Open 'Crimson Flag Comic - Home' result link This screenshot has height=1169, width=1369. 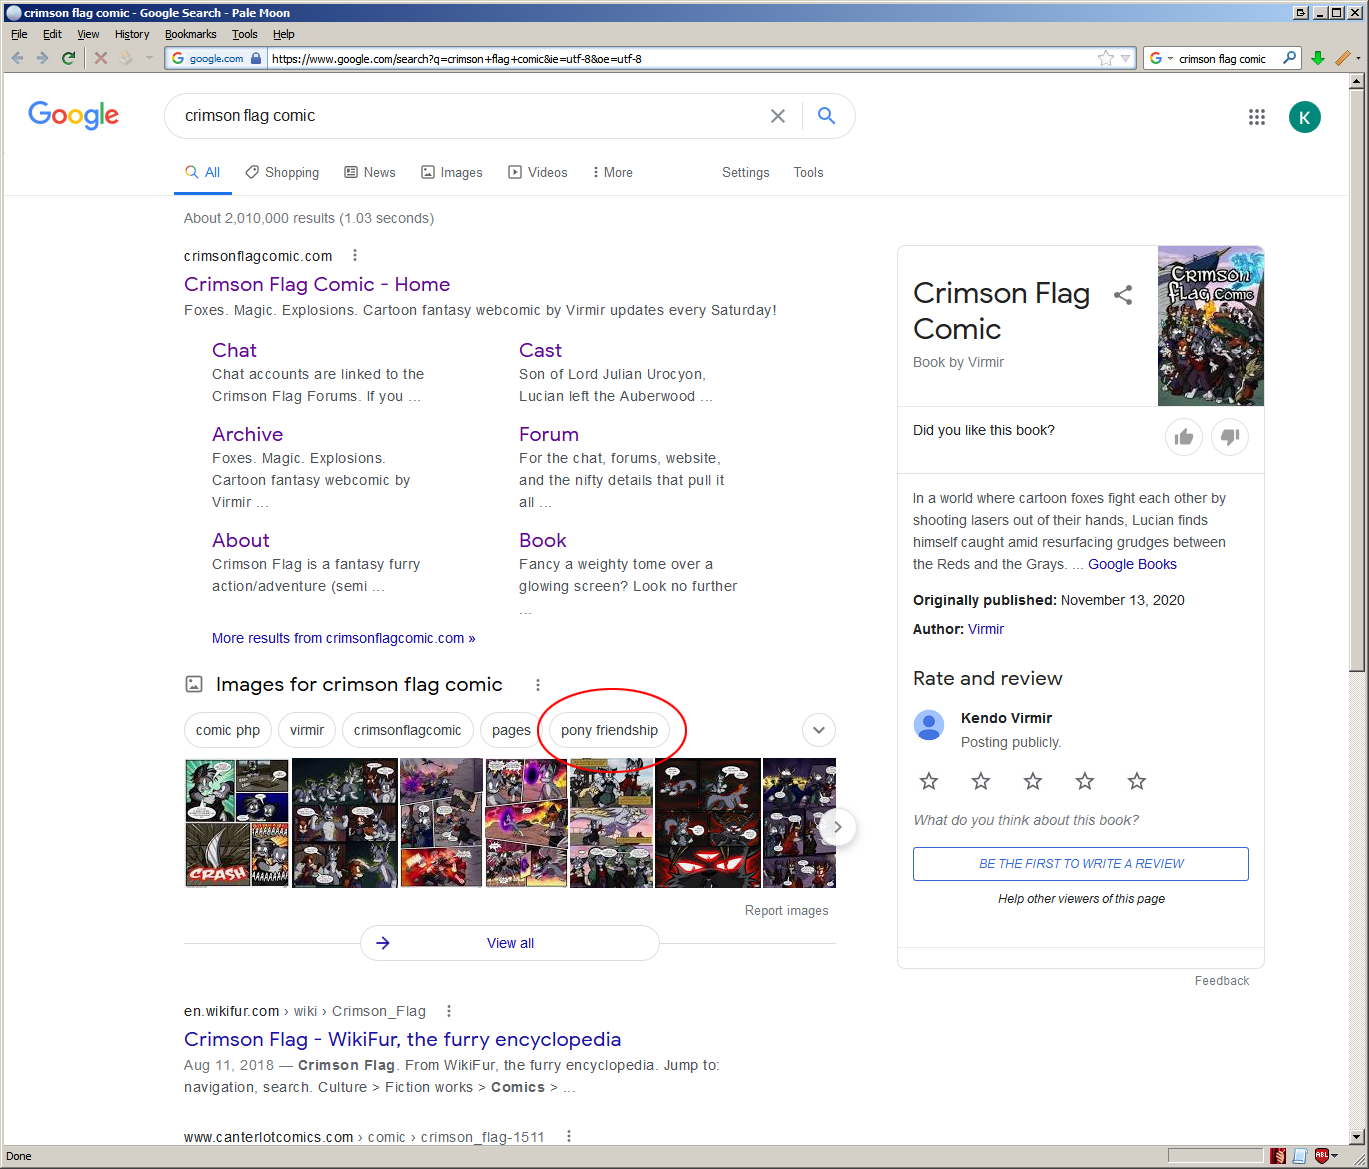tap(317, 285)
